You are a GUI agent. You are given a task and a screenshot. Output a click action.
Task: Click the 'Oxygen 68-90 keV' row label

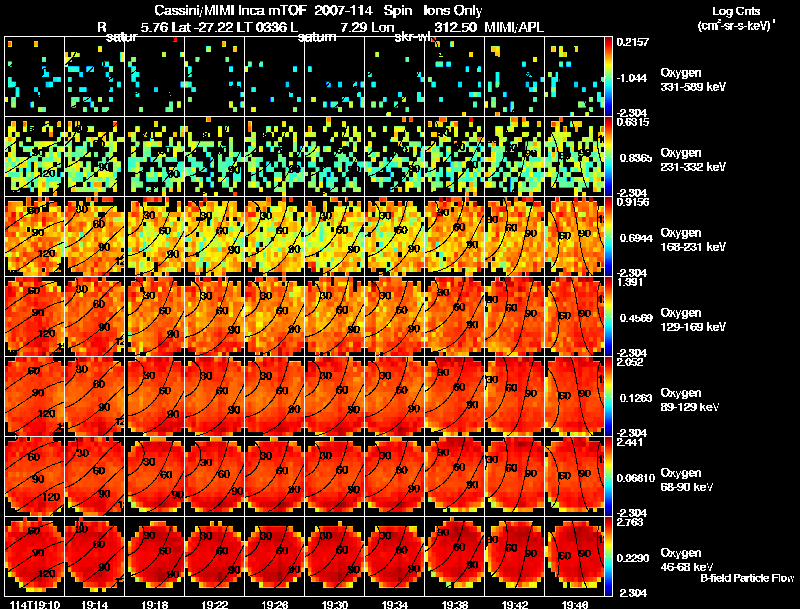point(686,480)
